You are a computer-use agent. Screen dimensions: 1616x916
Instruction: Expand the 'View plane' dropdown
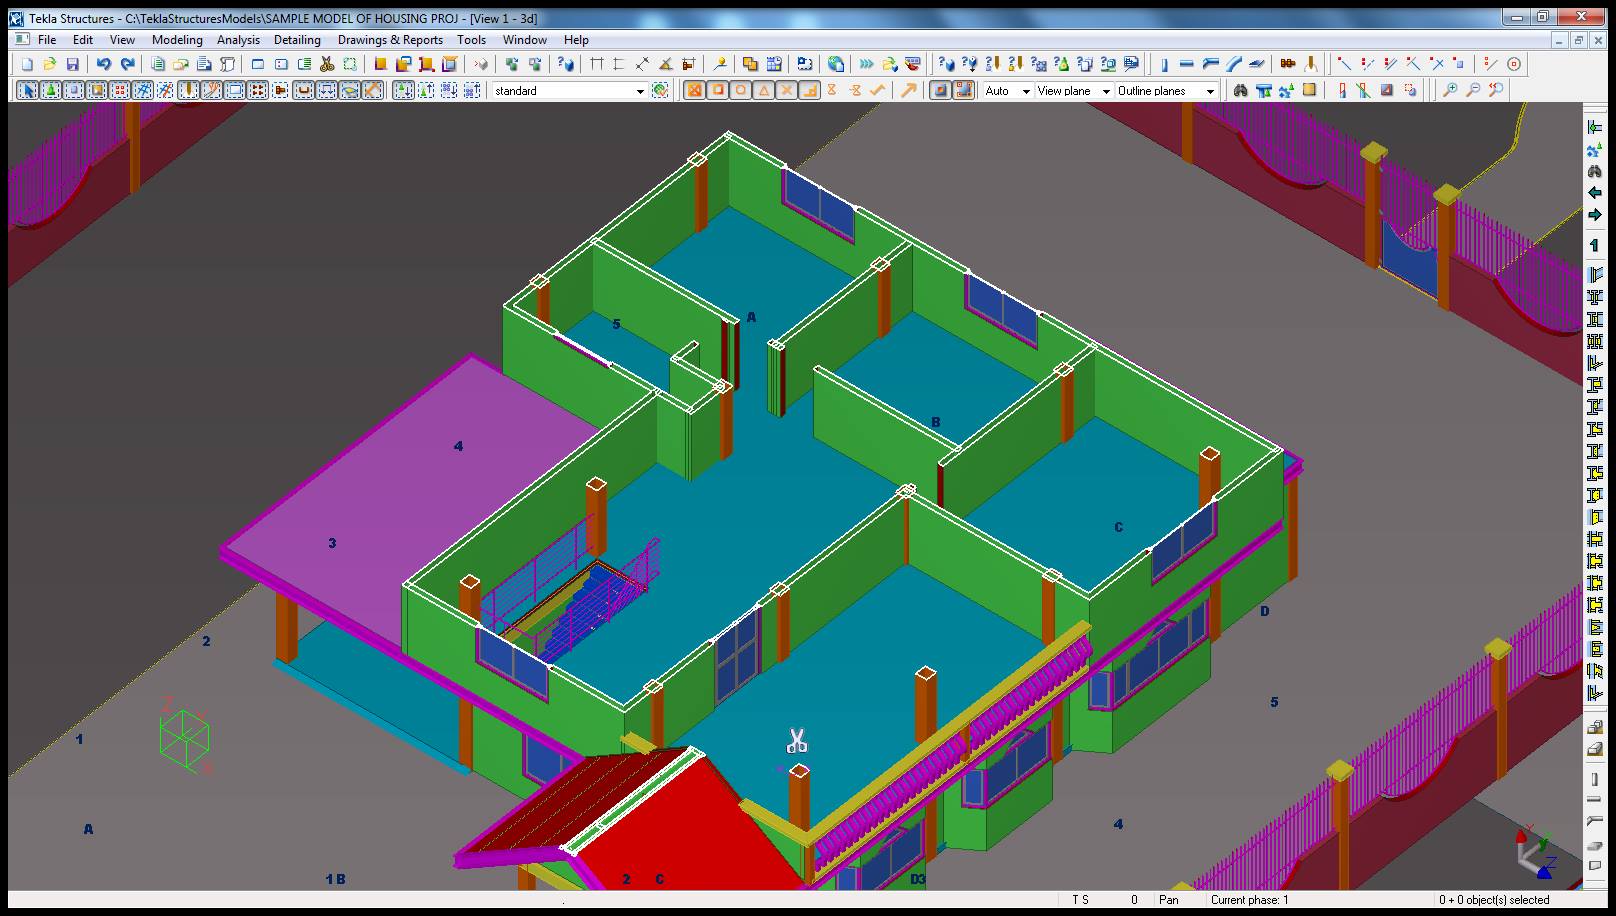pyautogui.click(x=1105, y=91)
